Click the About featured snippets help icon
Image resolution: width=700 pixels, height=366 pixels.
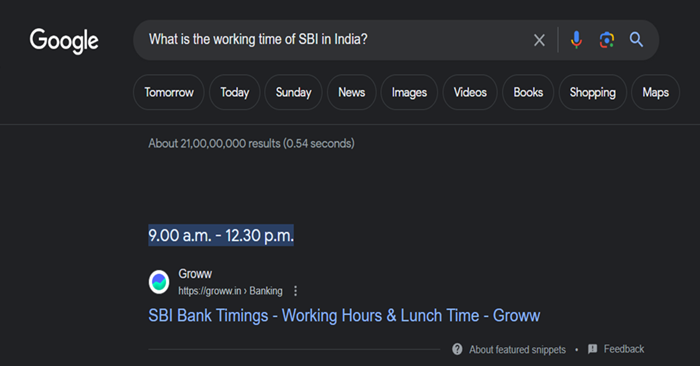point(457,349)
